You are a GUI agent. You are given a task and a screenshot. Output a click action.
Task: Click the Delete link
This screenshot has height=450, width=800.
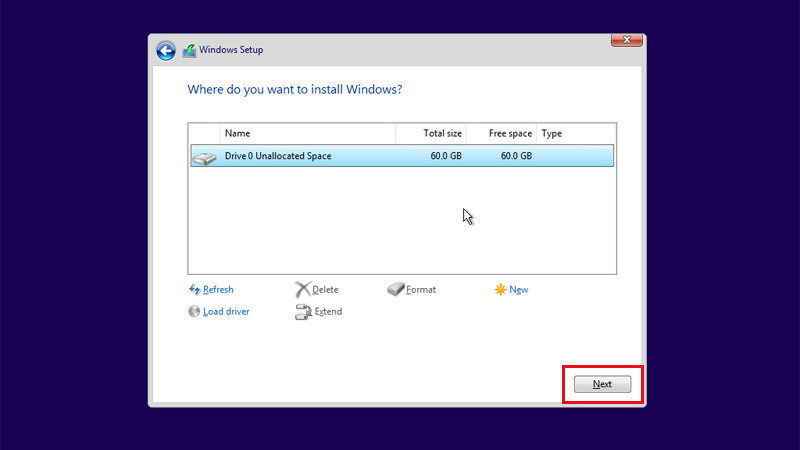(325, 289)
